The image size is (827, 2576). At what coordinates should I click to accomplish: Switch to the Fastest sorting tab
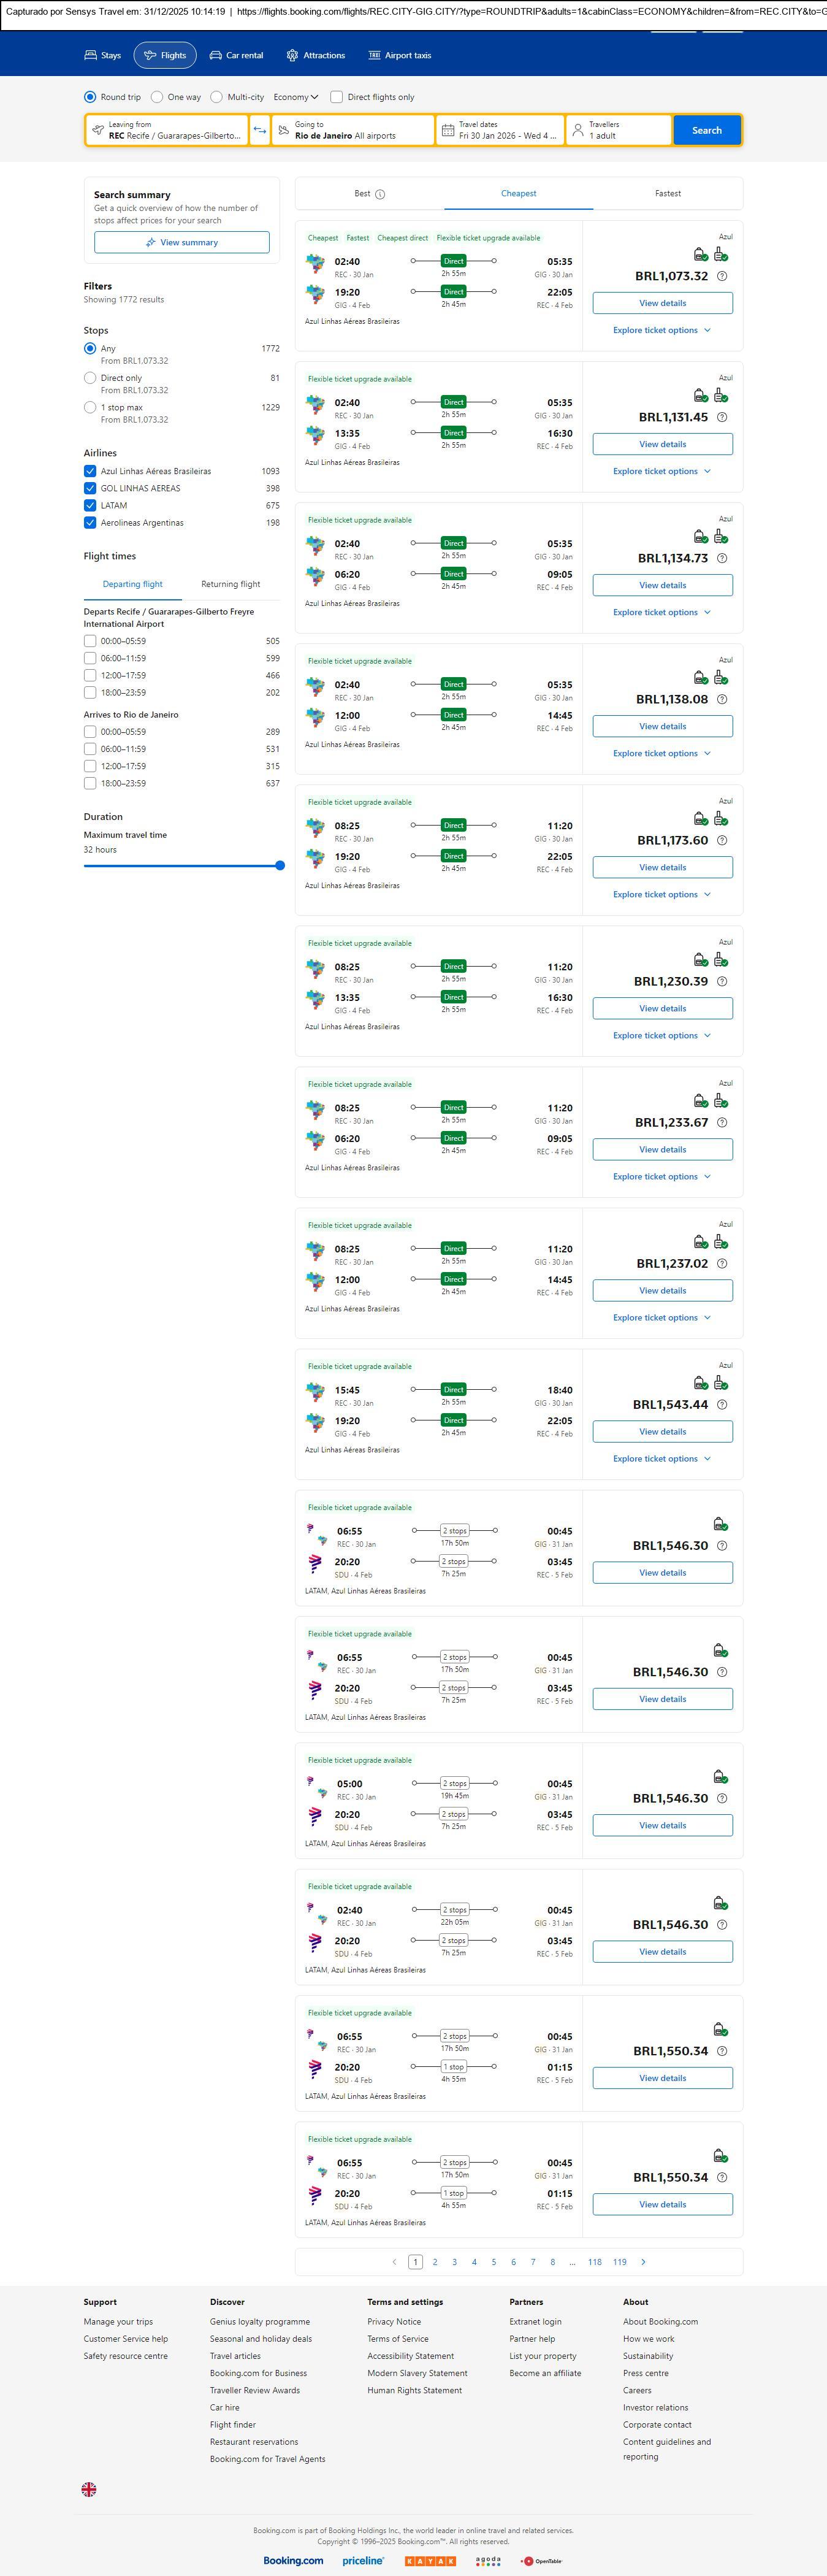click(x=668, y=194)
